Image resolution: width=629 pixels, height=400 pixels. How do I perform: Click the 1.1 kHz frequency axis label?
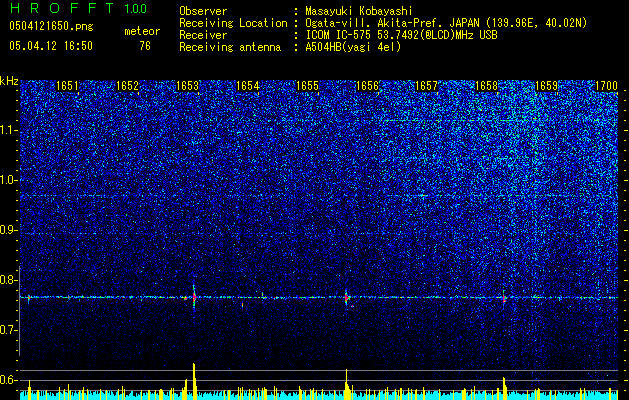point(8,130)
